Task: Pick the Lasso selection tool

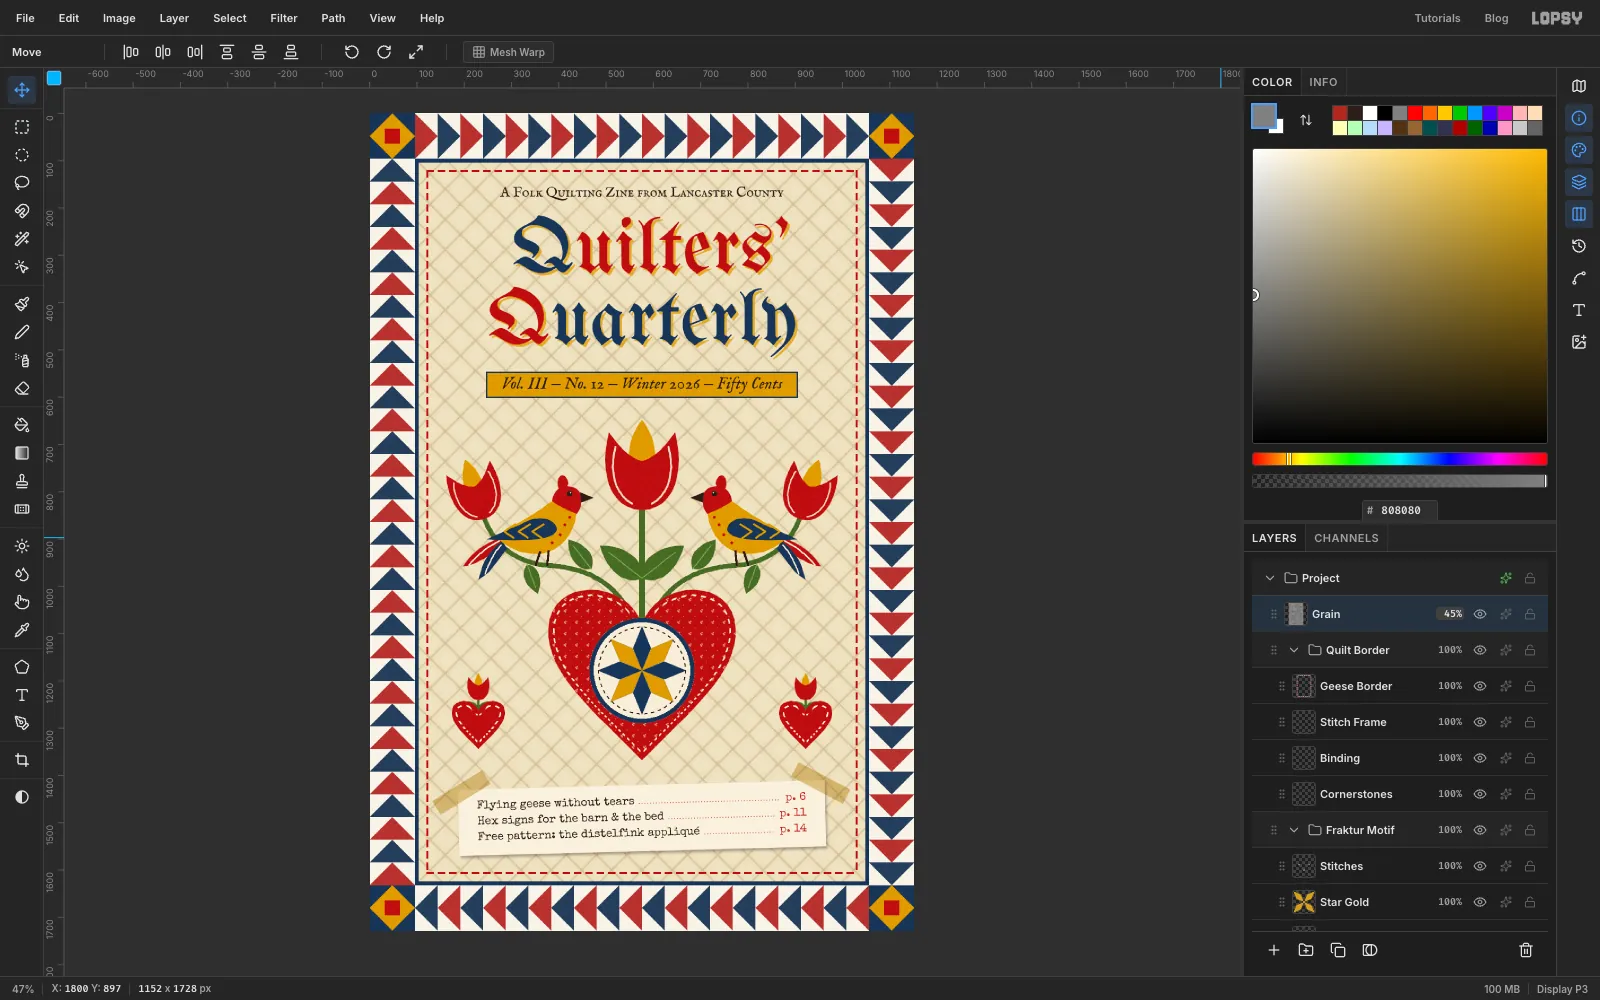Action: (21, 183)
